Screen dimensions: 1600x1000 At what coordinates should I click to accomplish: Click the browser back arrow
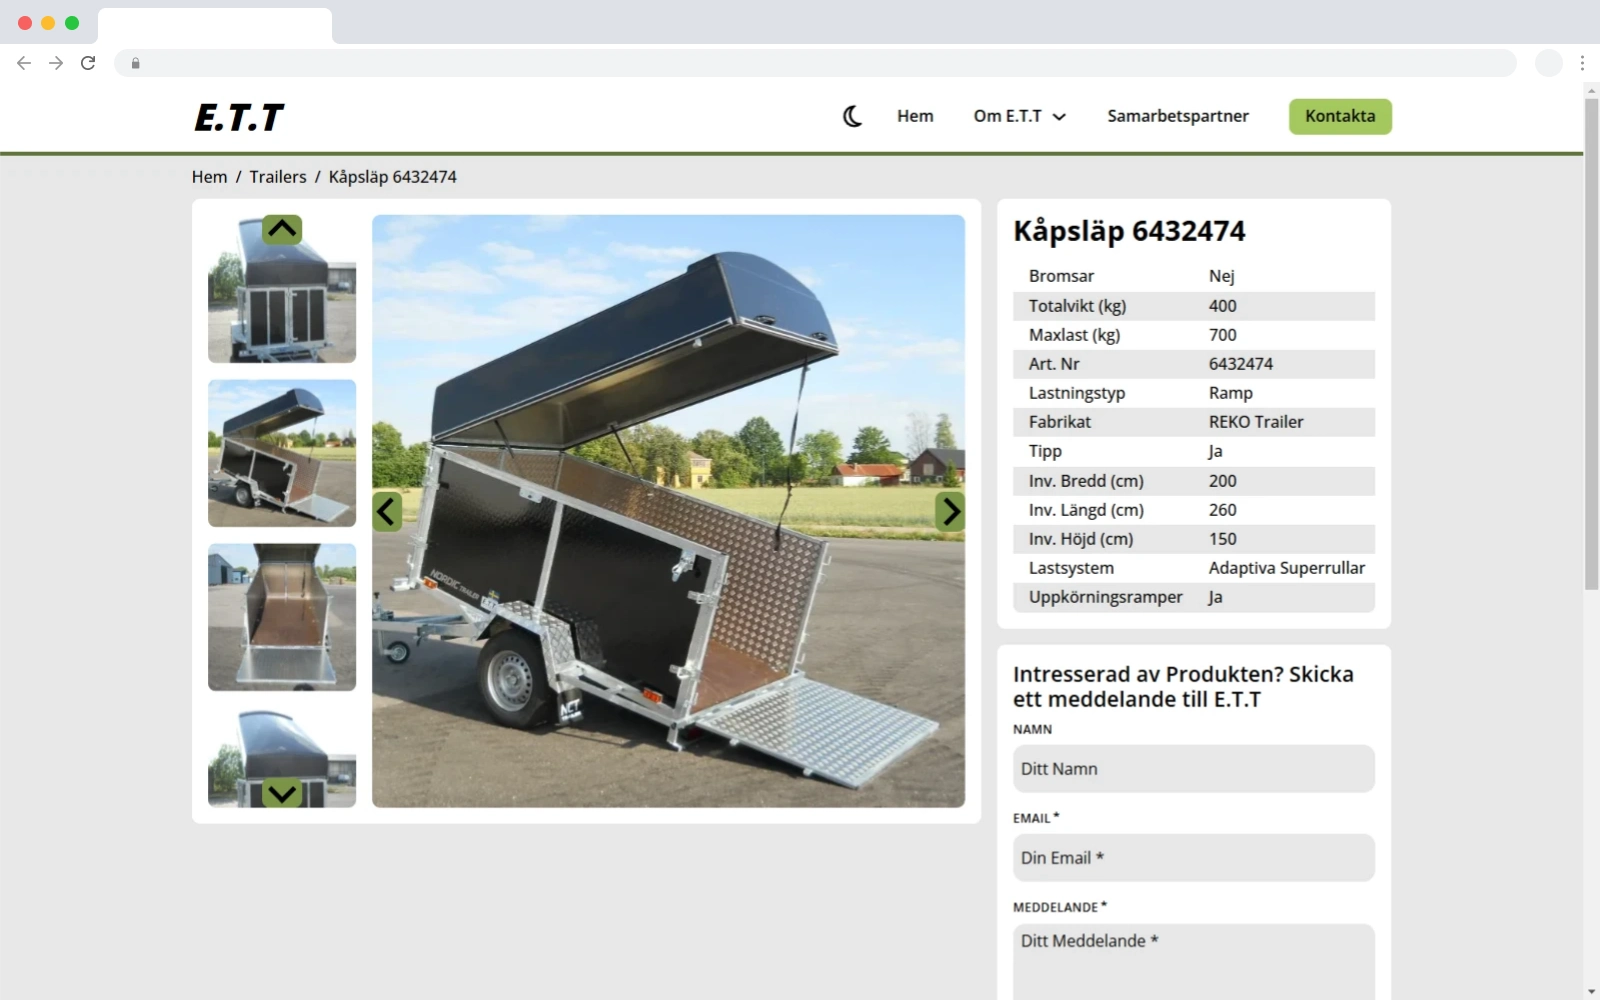[x=24, y=63]
